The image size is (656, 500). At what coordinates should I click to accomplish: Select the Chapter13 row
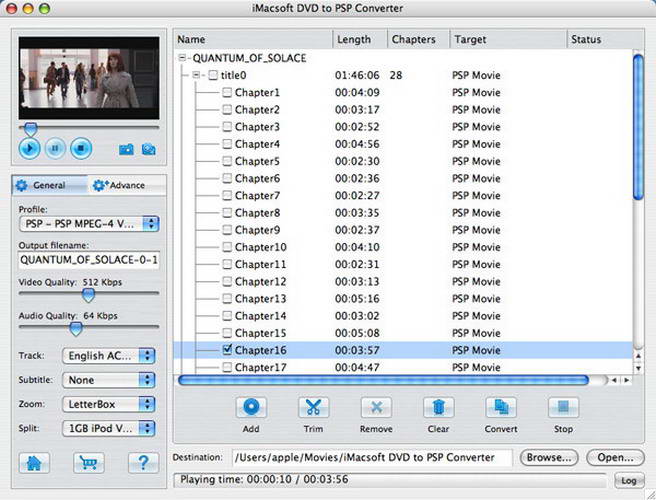[x=403, y=298]
